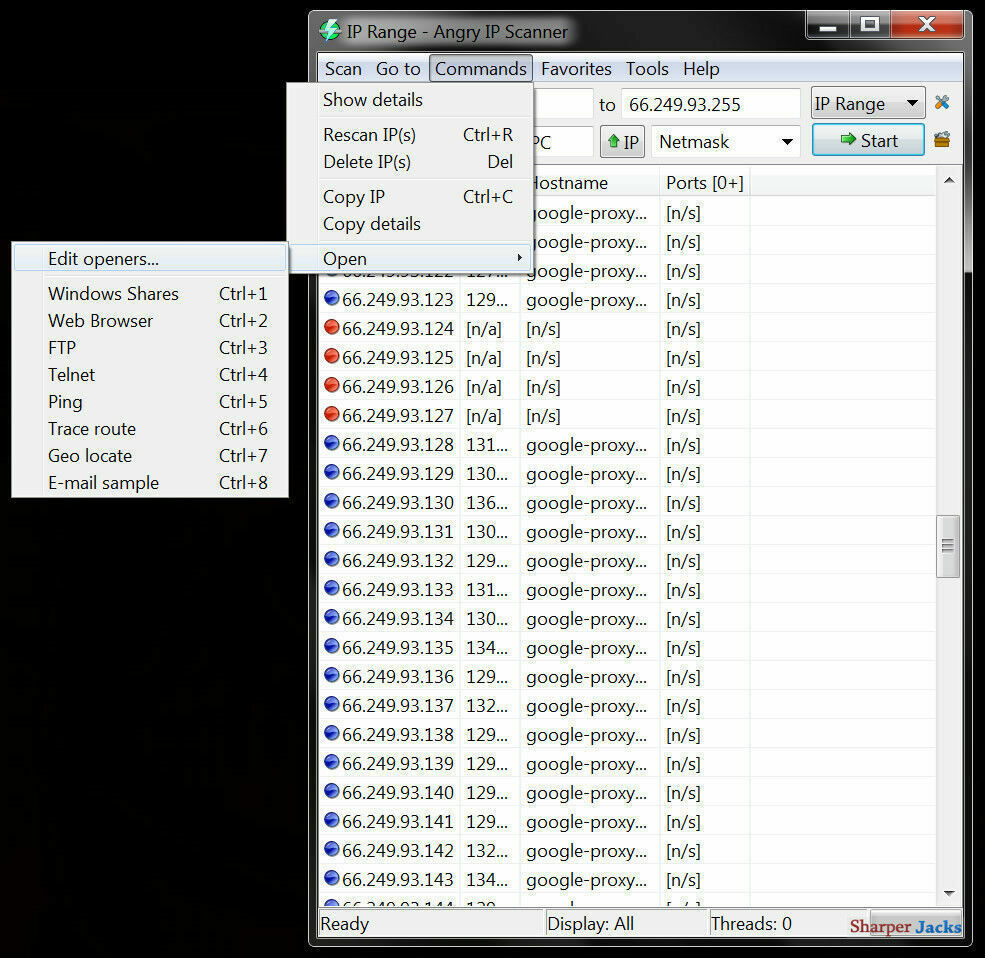Image resolution: width=985 pixels, height=958 pixels.
Task: Open the Favorites menu
Action: (x=576, y=68)
